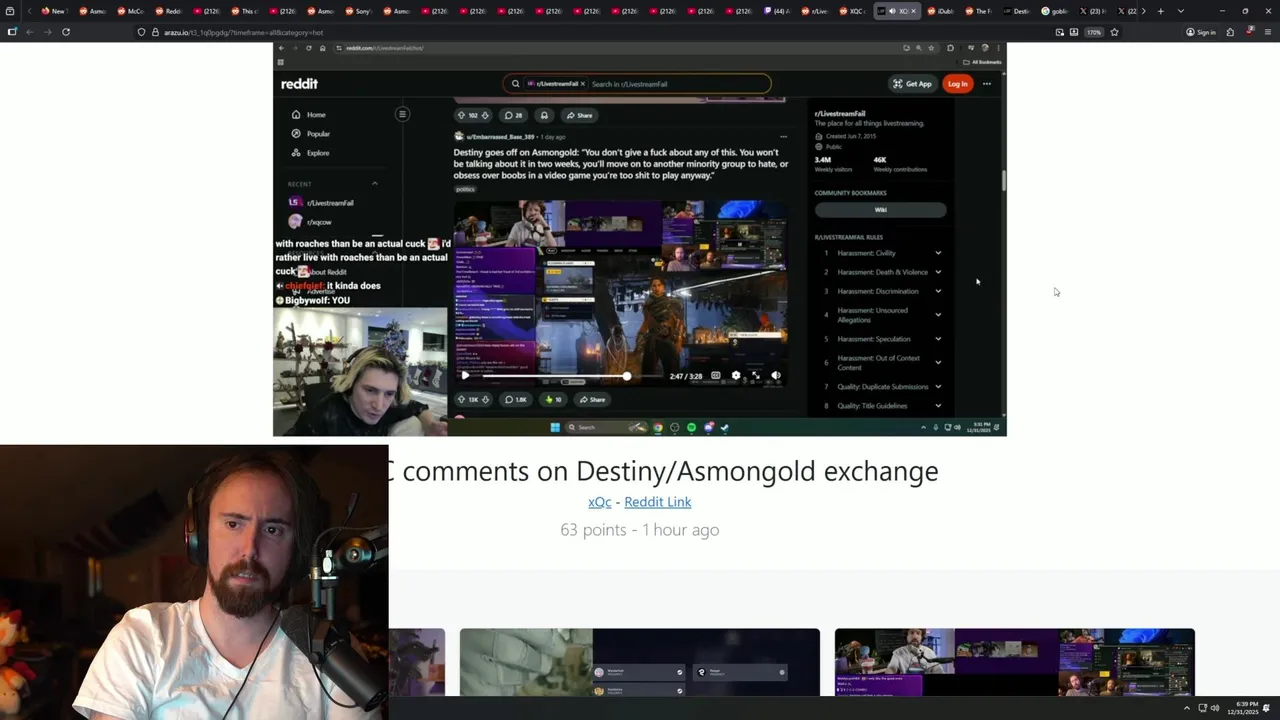Click the browser forward arrow
1280x720 pixels.
click(x=47, y=32)
